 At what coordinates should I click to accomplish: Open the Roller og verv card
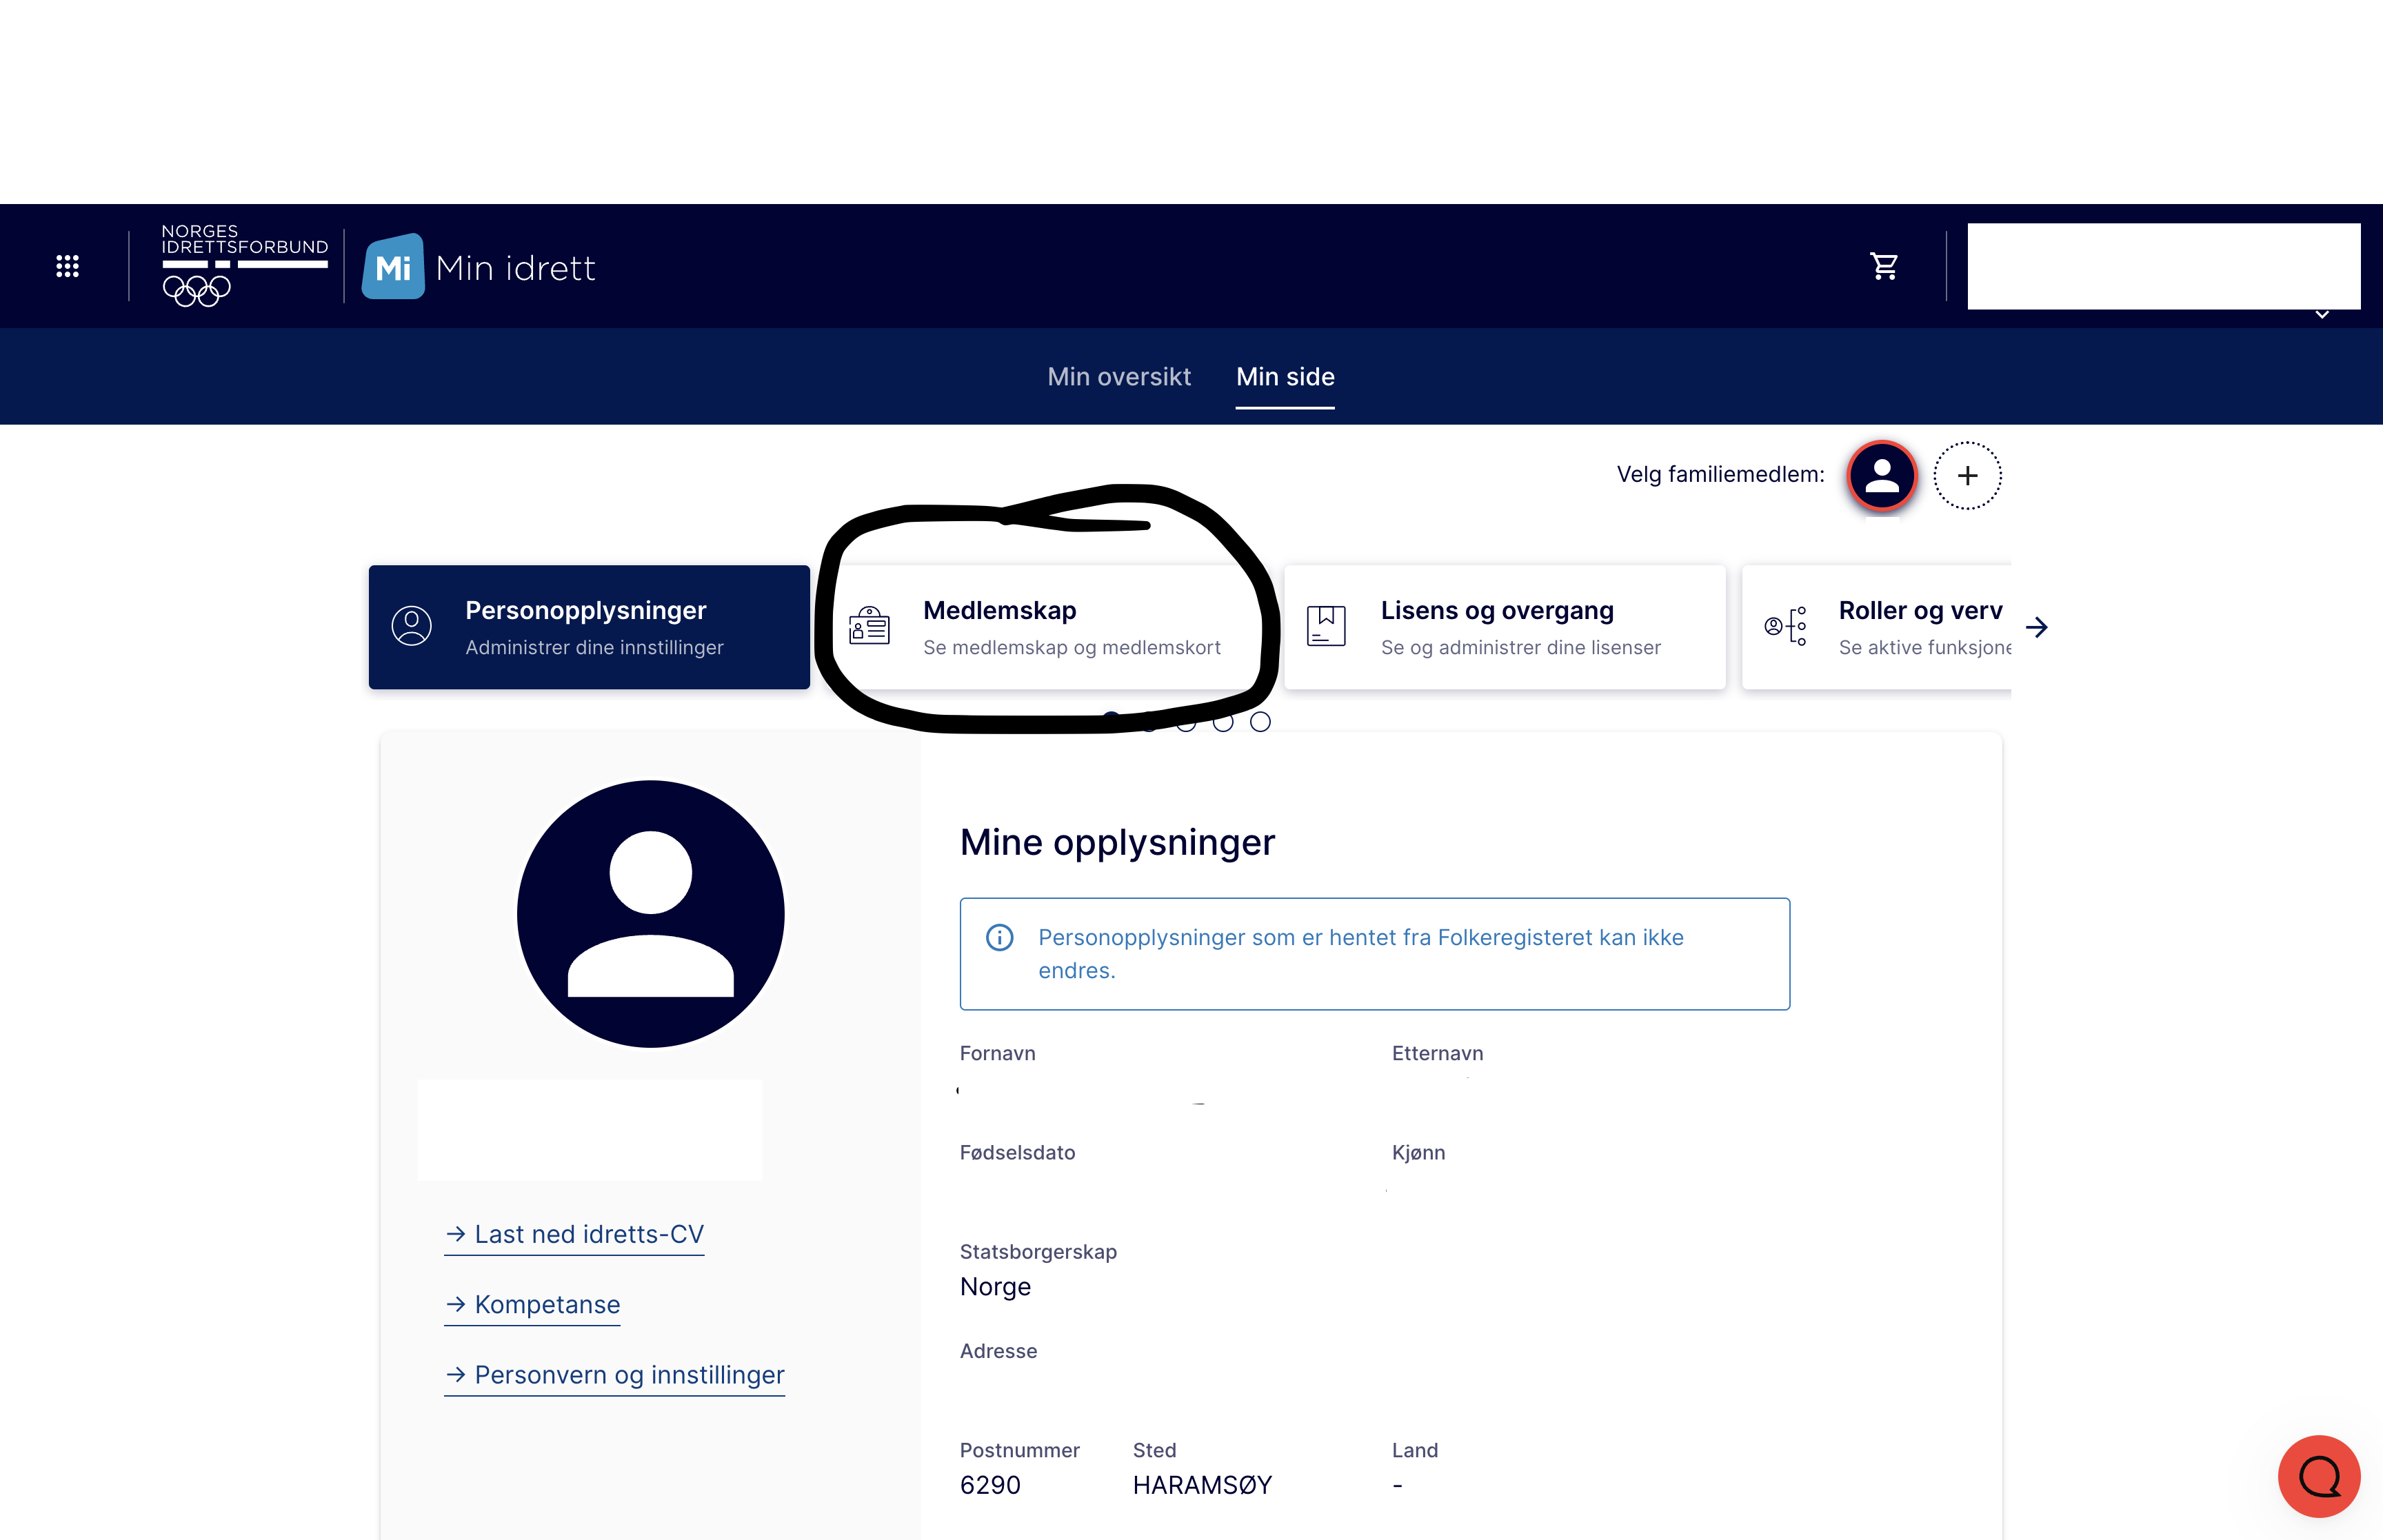point(1877,627)
